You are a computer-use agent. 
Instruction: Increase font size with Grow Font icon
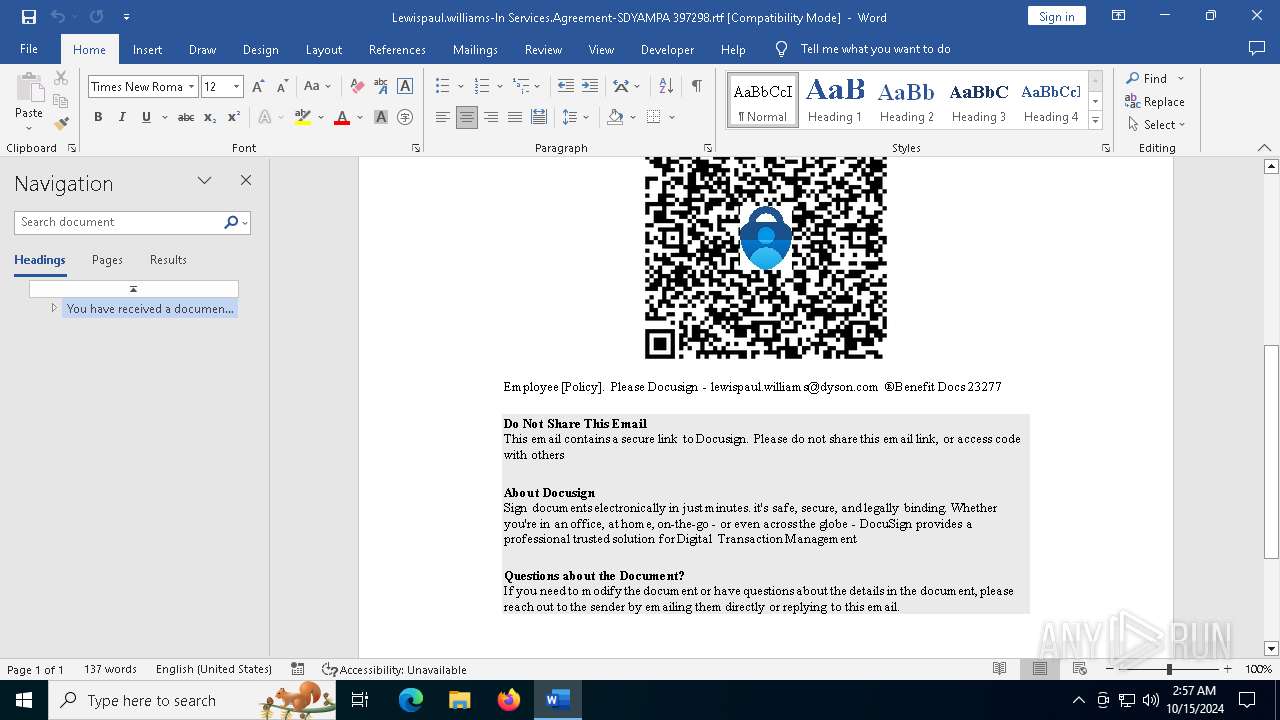258,87
